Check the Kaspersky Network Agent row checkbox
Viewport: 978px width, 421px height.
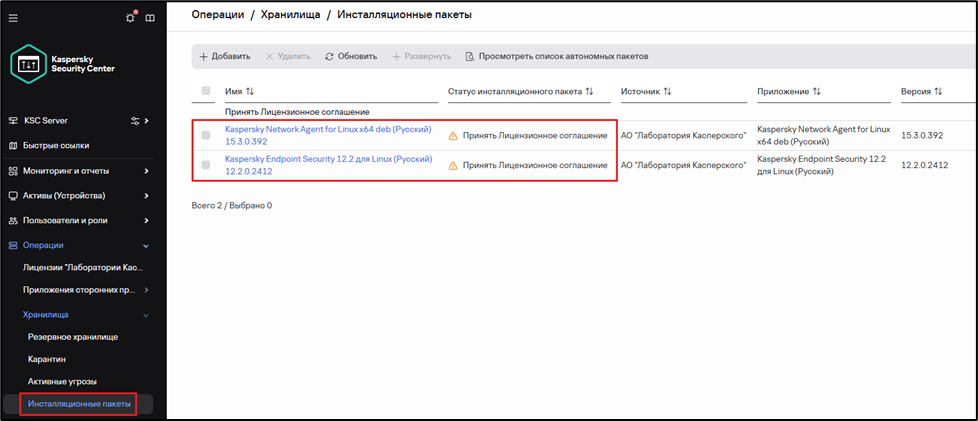206,135
